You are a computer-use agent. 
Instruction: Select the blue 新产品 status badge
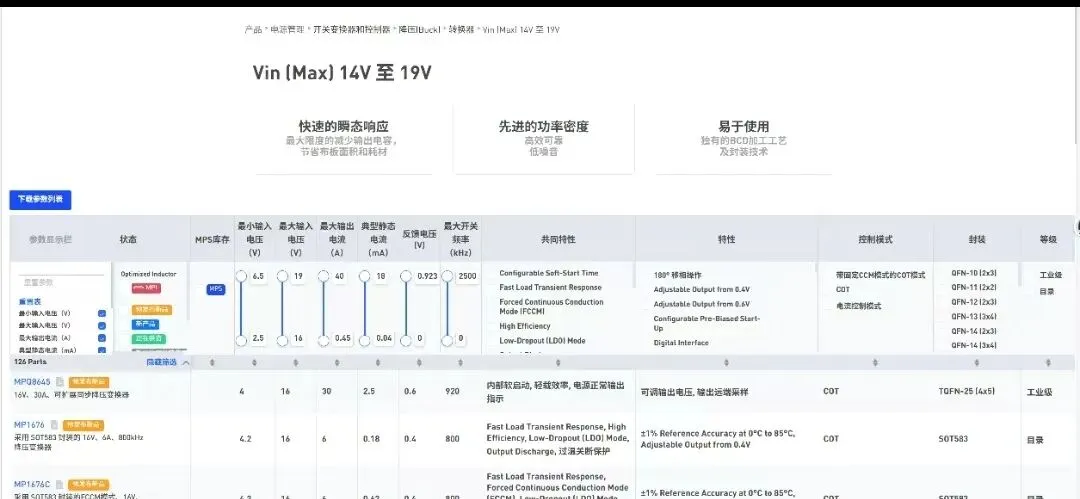145,324
